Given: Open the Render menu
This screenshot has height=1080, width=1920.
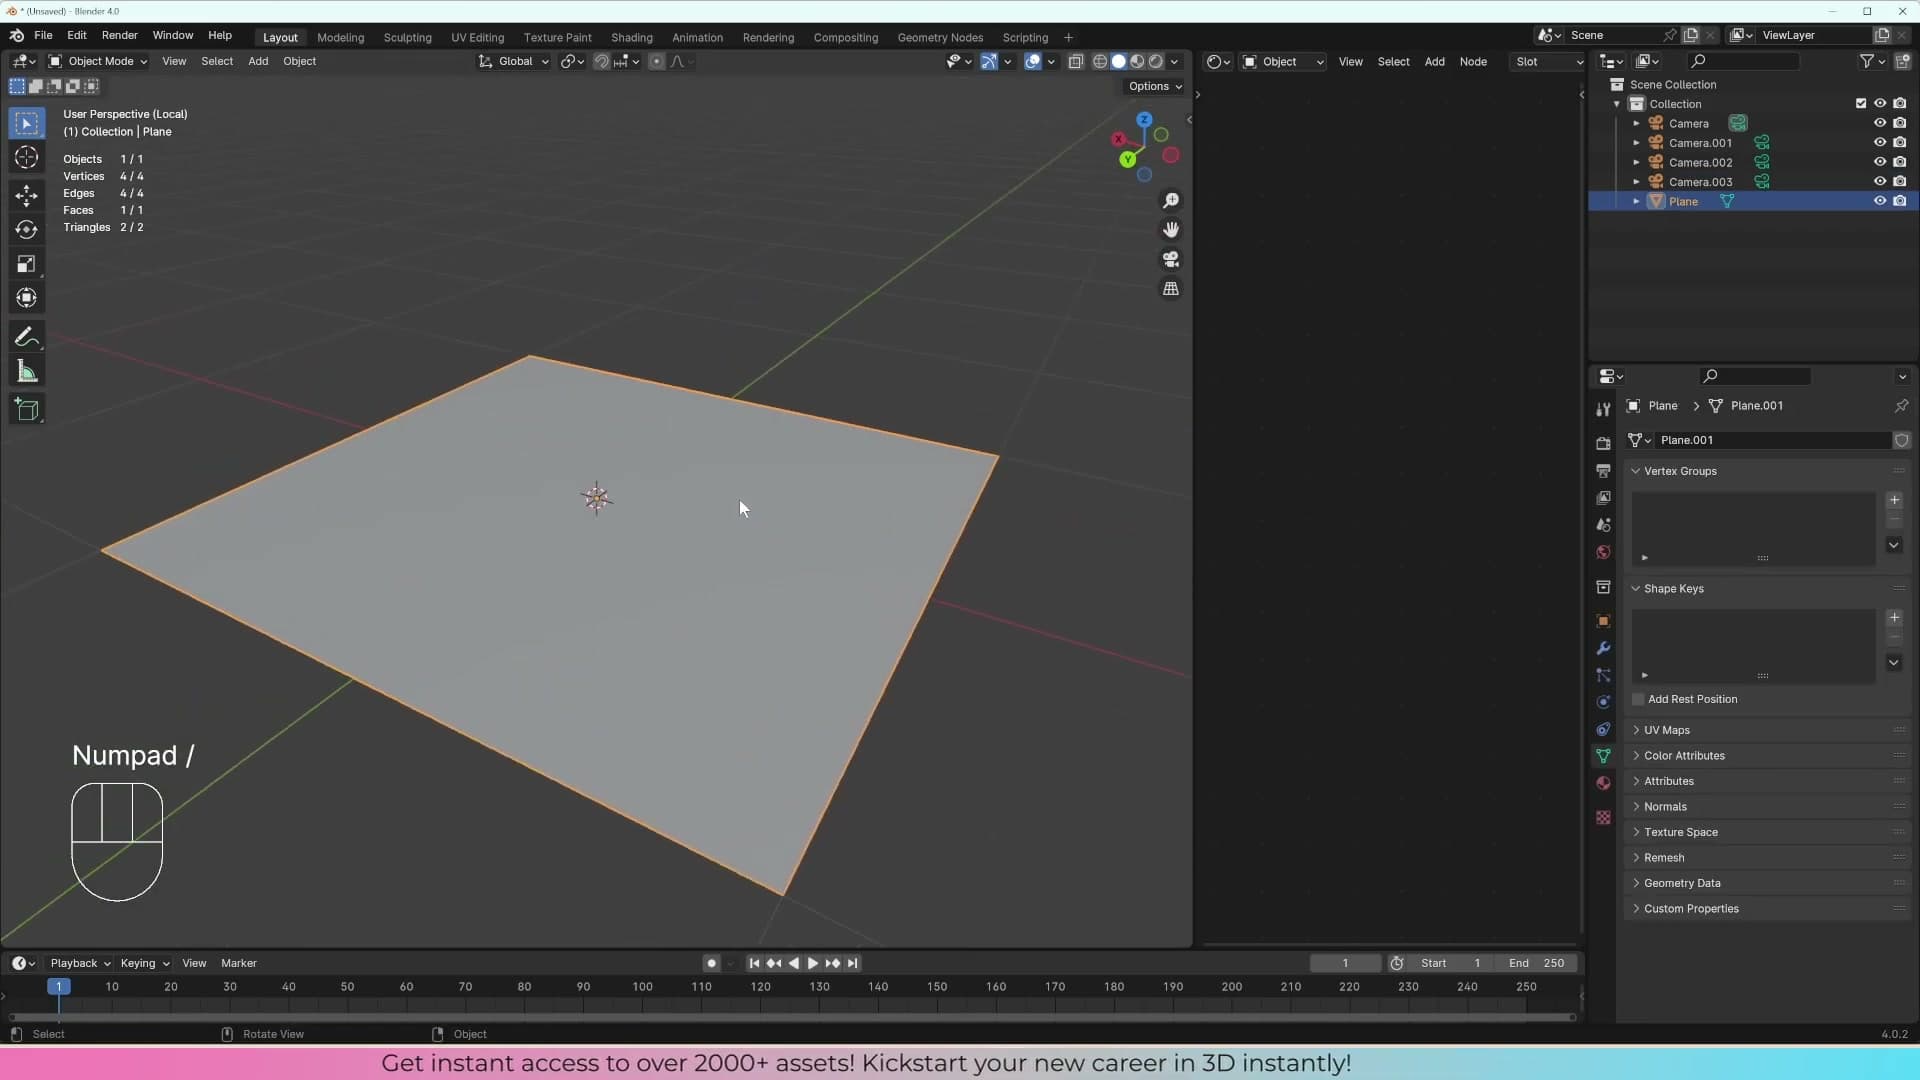Looking at the screenshot, I should click(120, 36).
